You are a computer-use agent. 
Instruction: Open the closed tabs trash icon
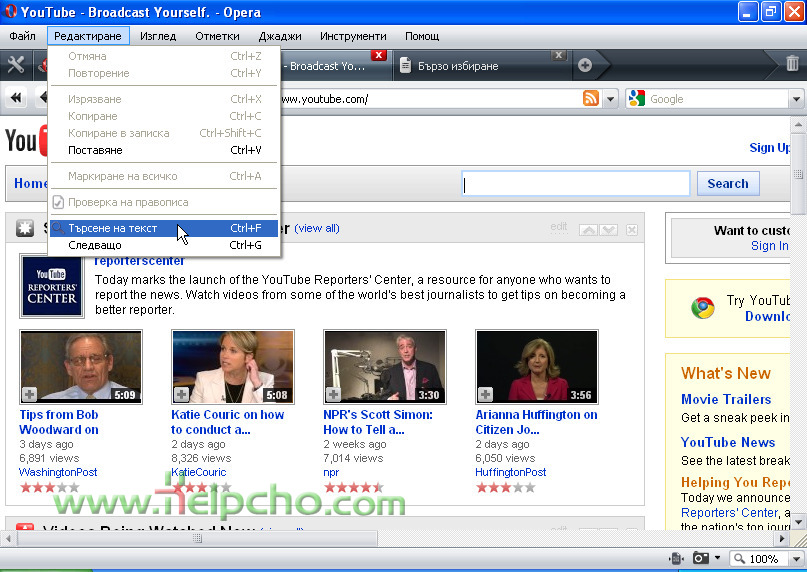click(x=792, y=64)
